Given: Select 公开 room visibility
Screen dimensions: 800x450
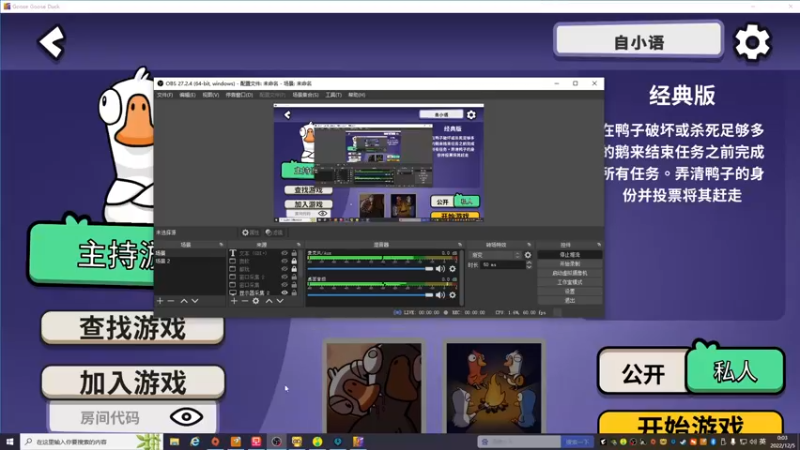Looking at the screenshot, I should pyautogui.click(x=643, y=374).
